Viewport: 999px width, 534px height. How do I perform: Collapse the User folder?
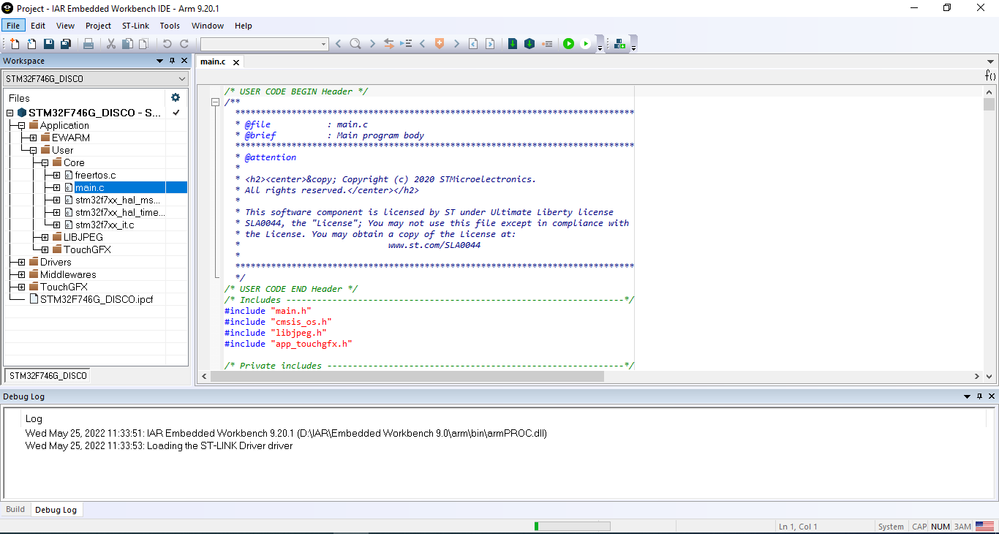click(x=33, y=150)
